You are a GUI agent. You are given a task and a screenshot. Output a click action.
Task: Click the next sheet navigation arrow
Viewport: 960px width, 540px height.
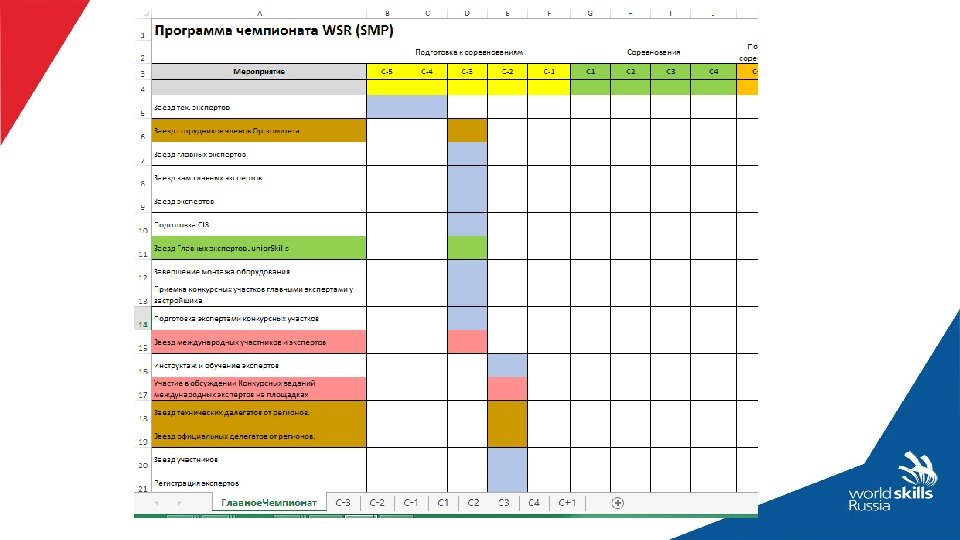pyautogui.click(x=179, y=503)
